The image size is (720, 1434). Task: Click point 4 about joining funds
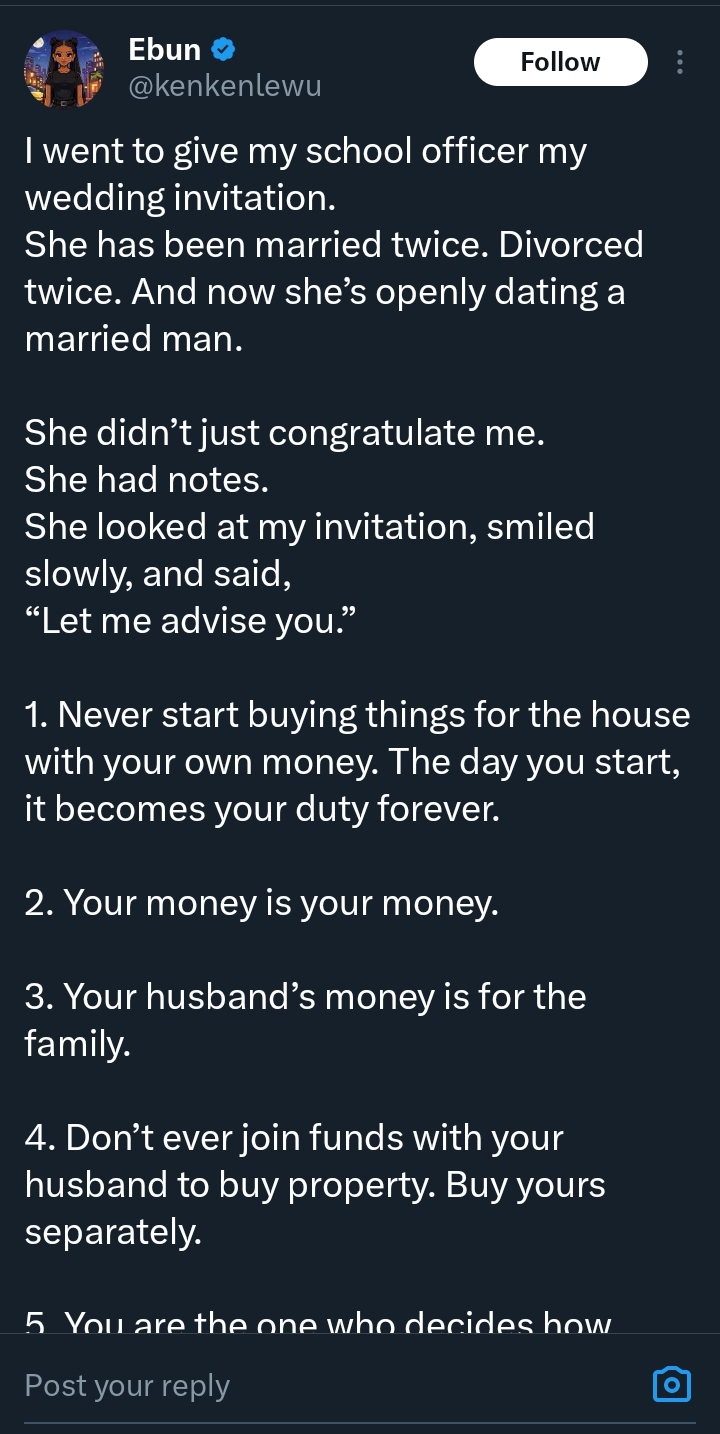point(294,1138)
